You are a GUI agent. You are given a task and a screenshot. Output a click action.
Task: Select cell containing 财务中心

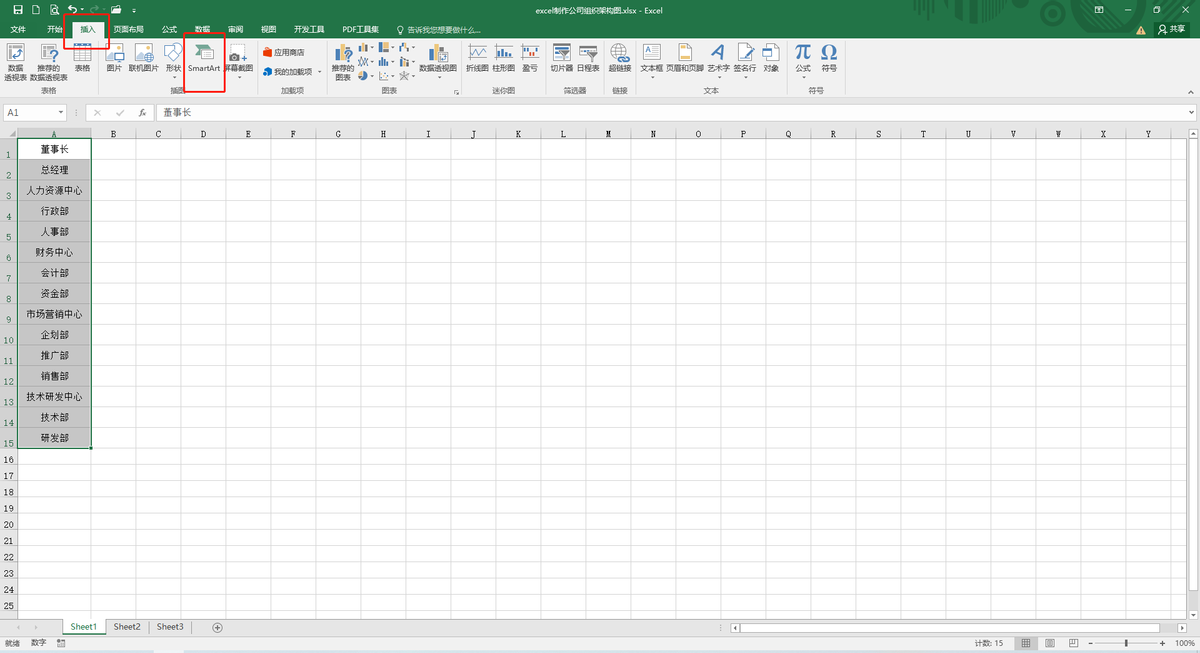point(55,252)
